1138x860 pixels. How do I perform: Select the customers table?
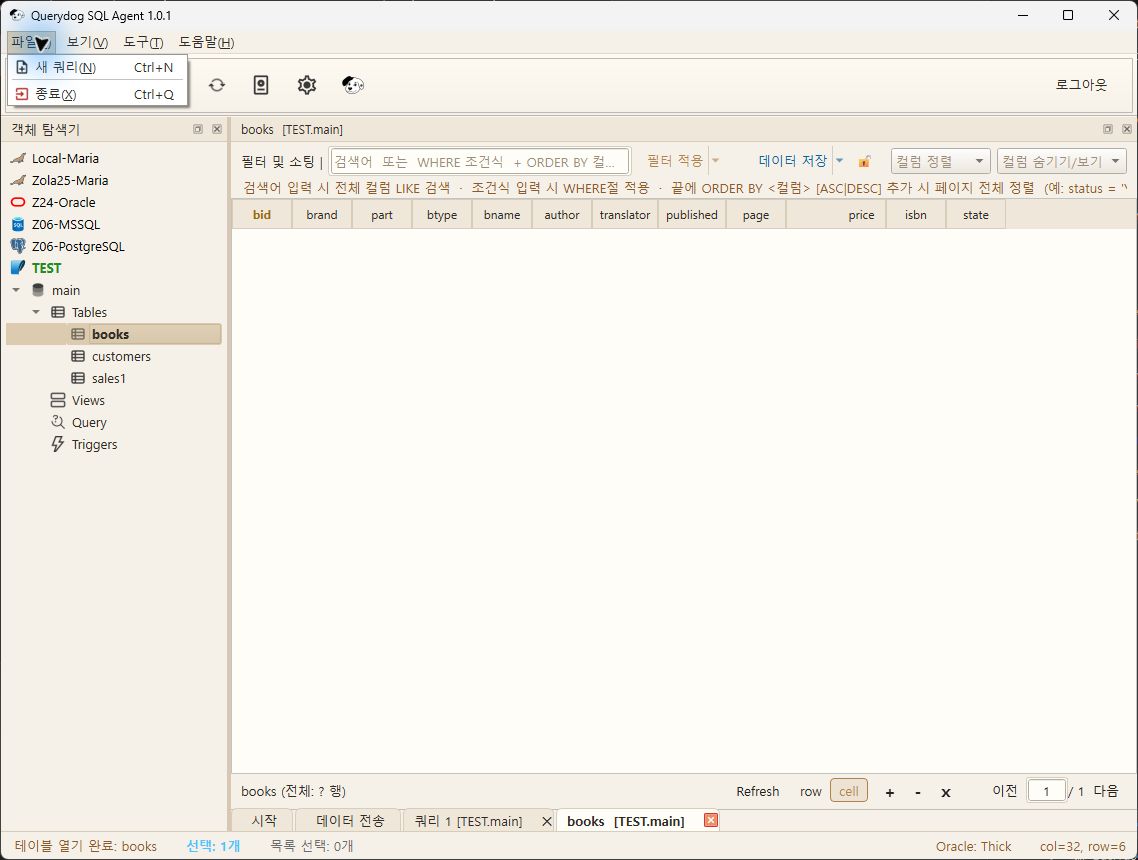pos(121,356)
